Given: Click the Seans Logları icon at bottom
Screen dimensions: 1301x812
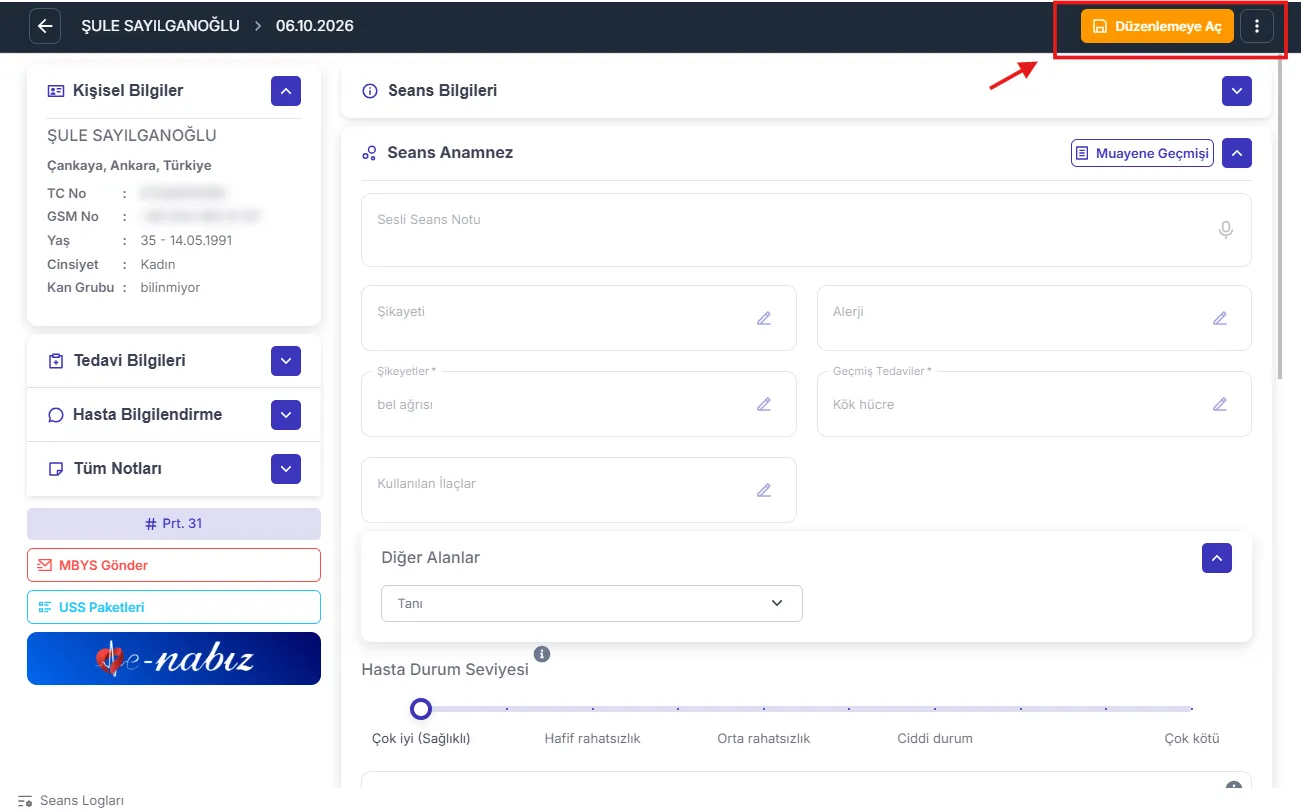Looking at the screenshot, I should [26, 801].
